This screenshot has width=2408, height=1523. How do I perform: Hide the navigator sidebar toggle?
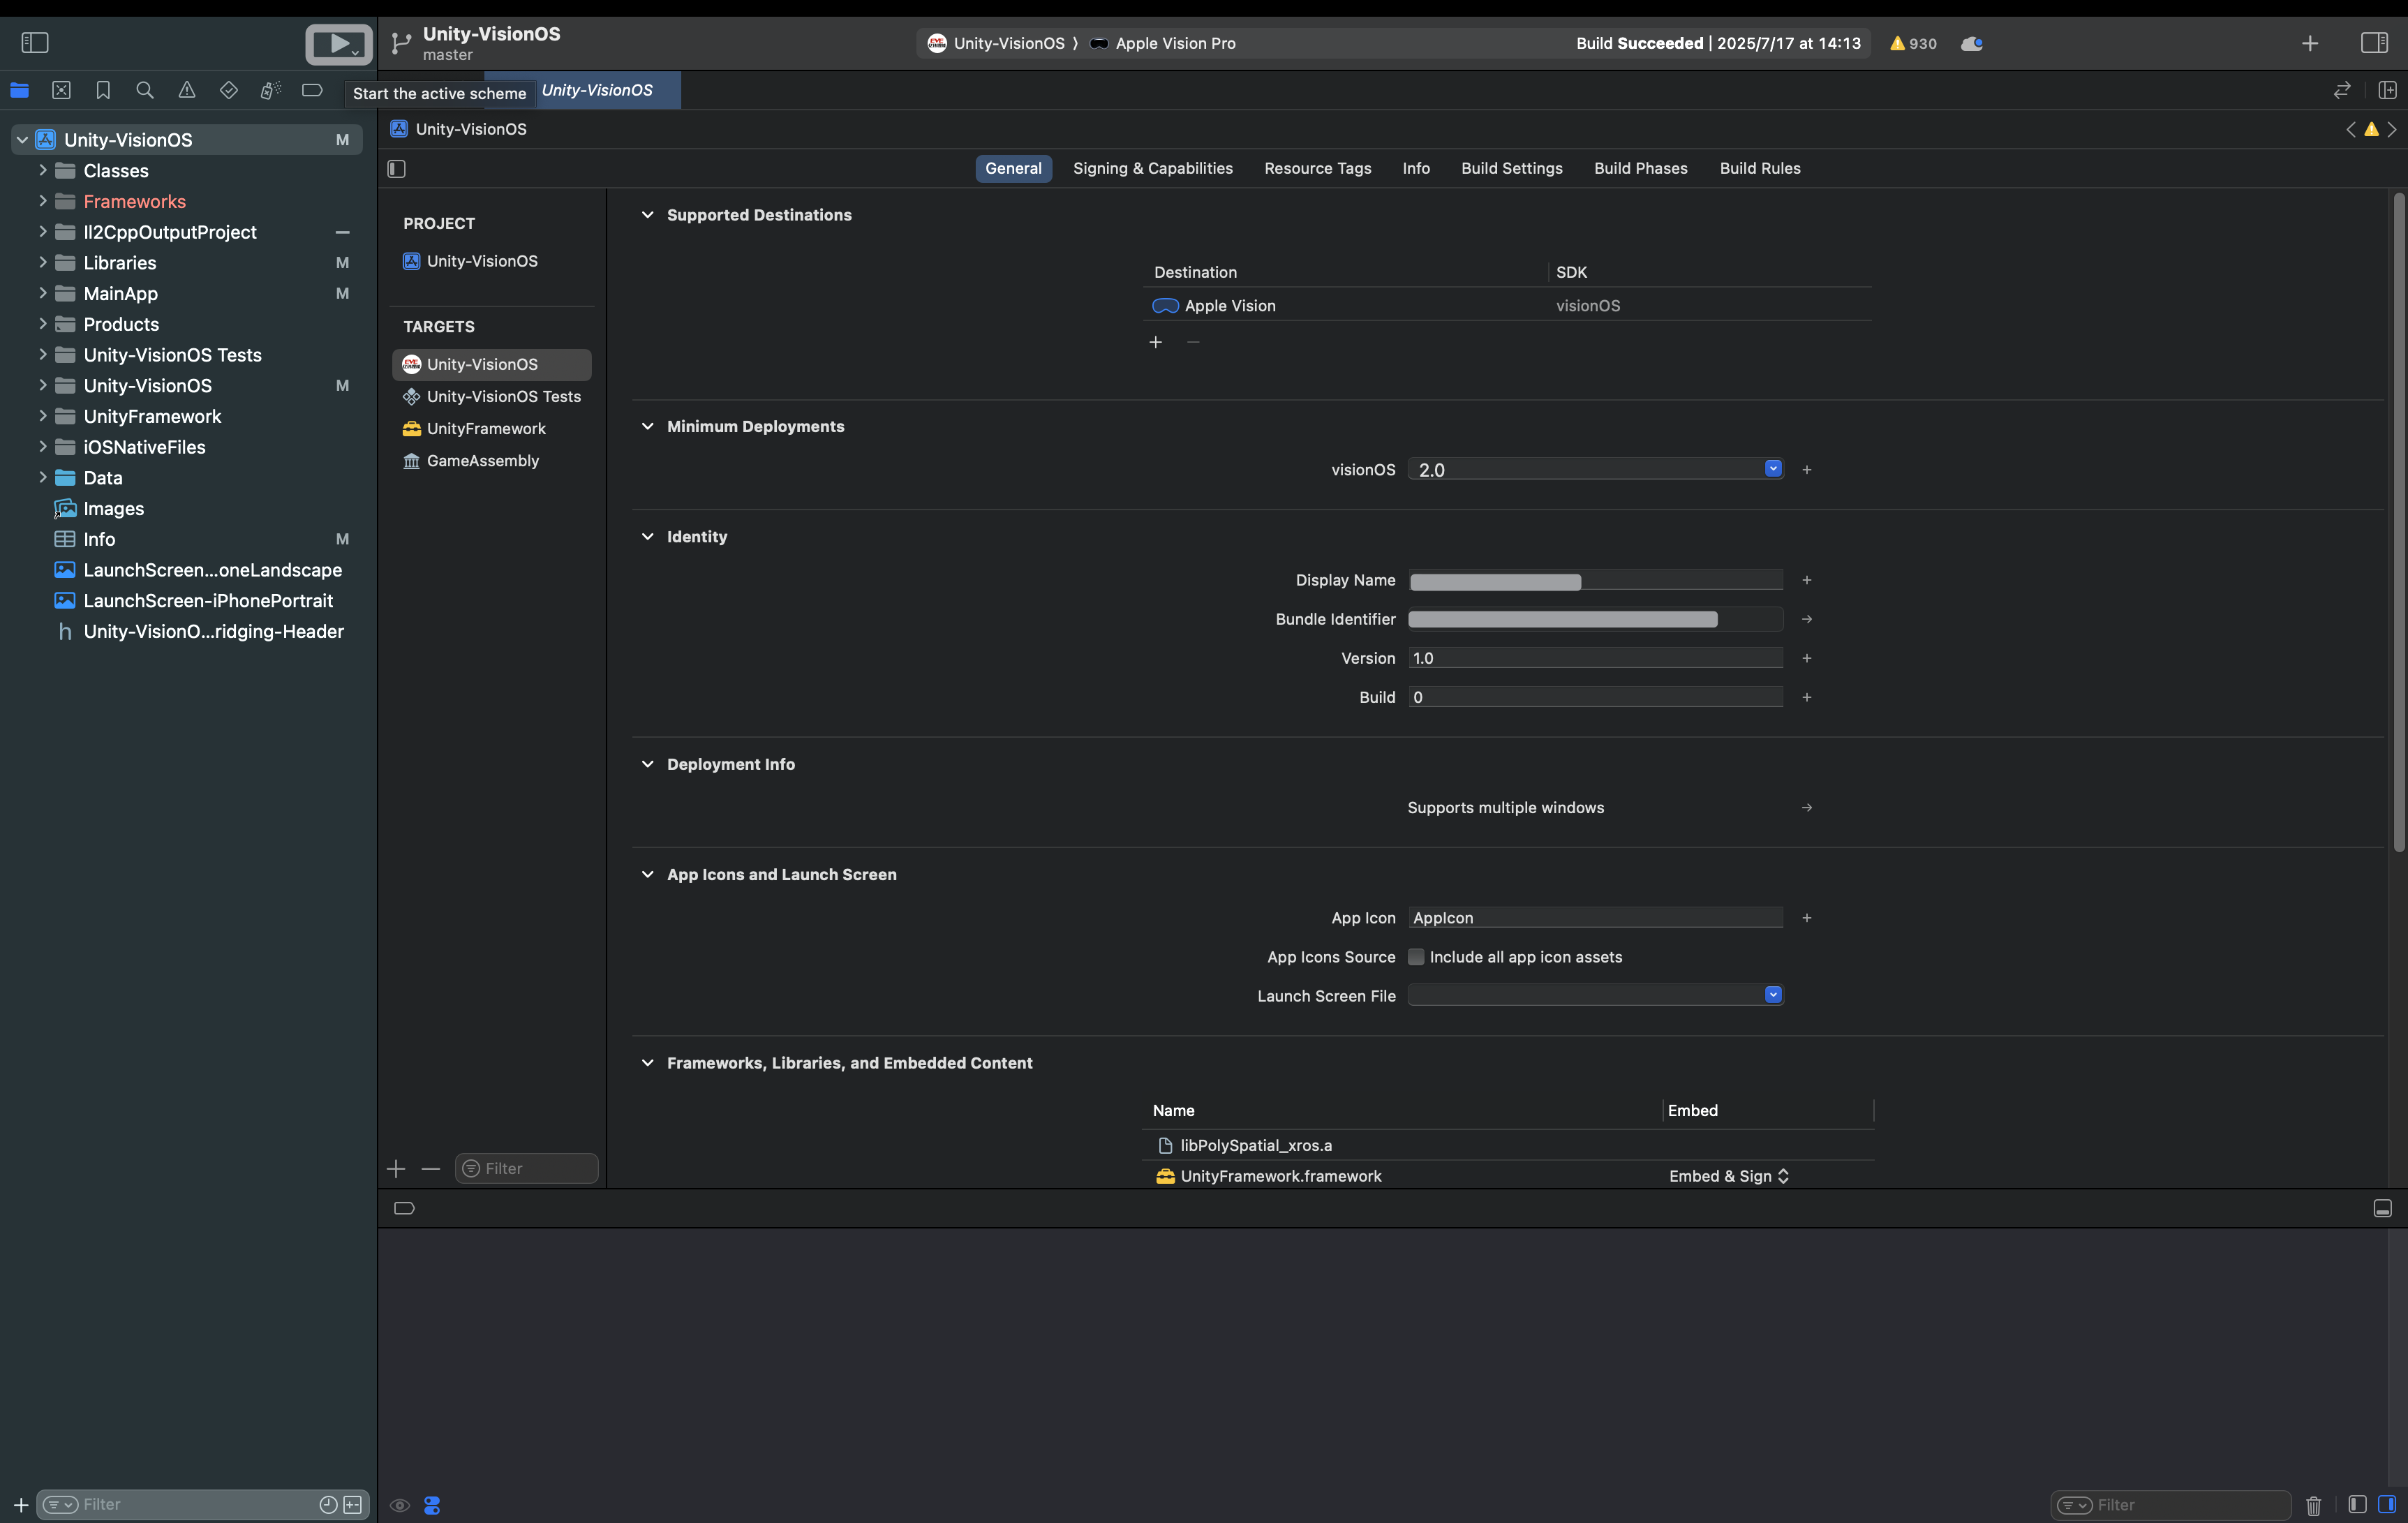coord(35,43)
